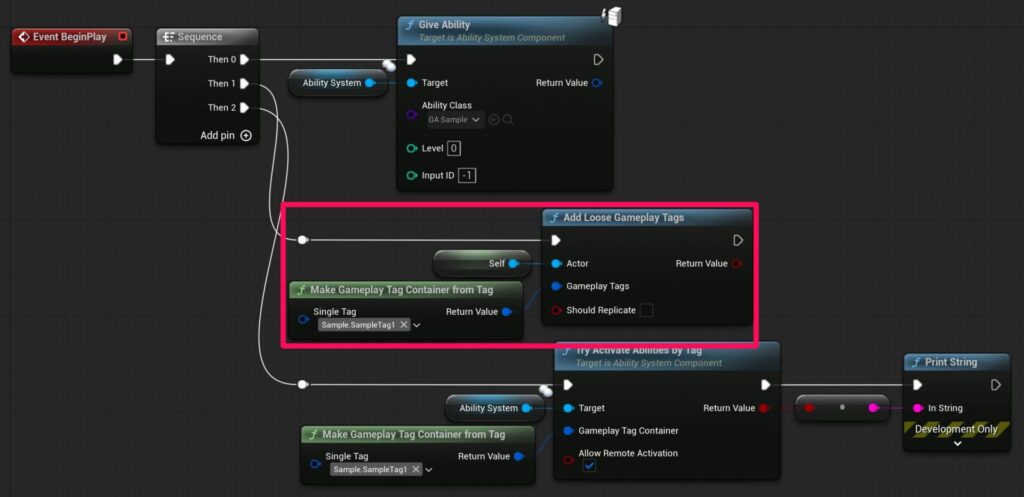
Task: Click the Event BeginPlay red delegate pin
Action: click(122, 37)
